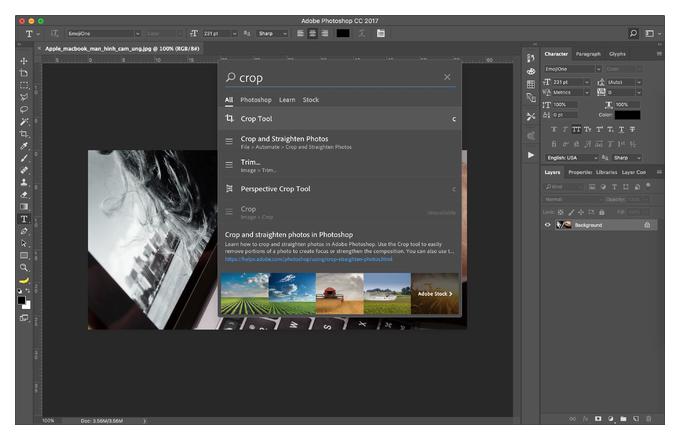Screen dimensions: 680x440
Task: Switch to the Glyphs tab
Action: (x=617, y=54)
